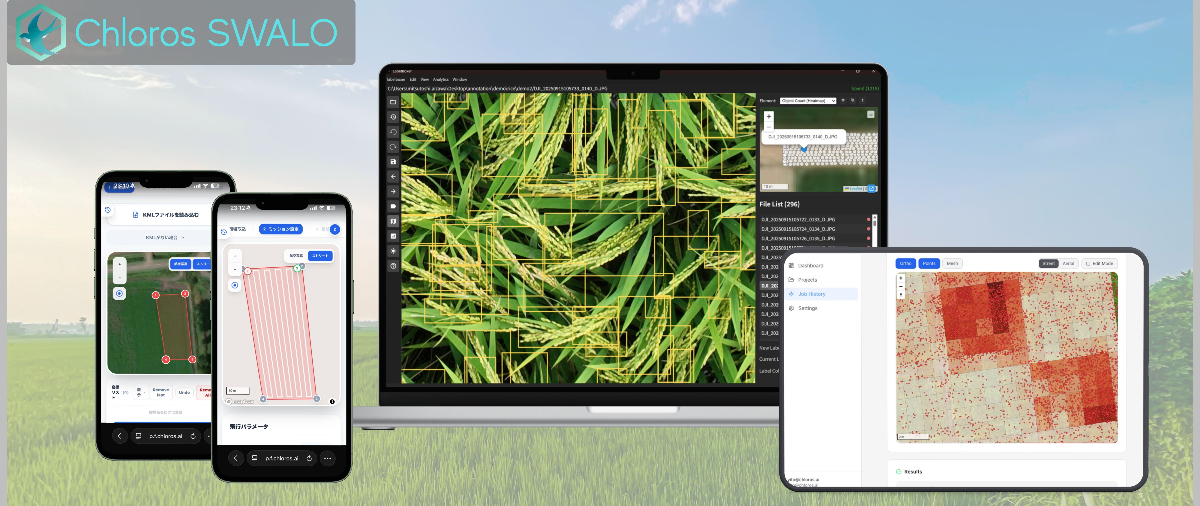The height and width of the screenshot is (506, 1200).
Task: Click the brightness icon in left toolbar
Action: tap(394, 251)
